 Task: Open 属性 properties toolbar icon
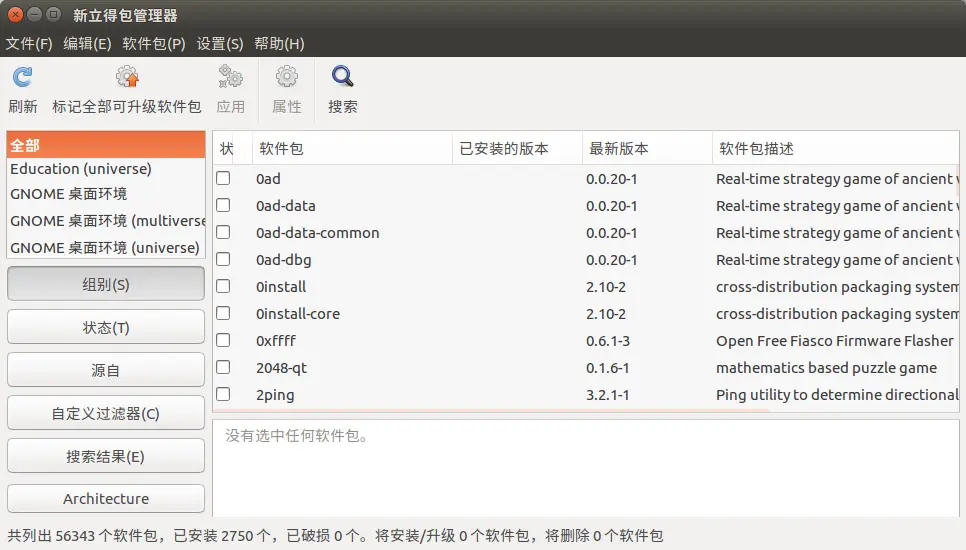[x=286, y=77]
